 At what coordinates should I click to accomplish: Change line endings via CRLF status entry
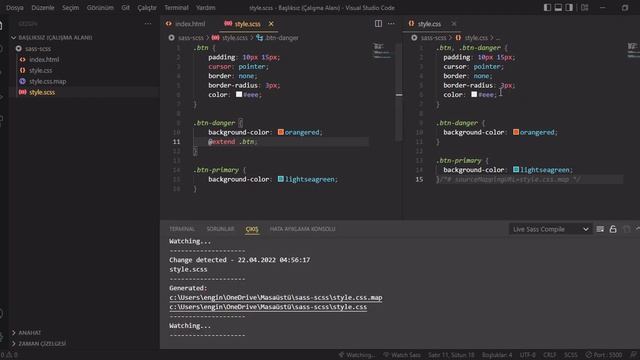(549, 355)
